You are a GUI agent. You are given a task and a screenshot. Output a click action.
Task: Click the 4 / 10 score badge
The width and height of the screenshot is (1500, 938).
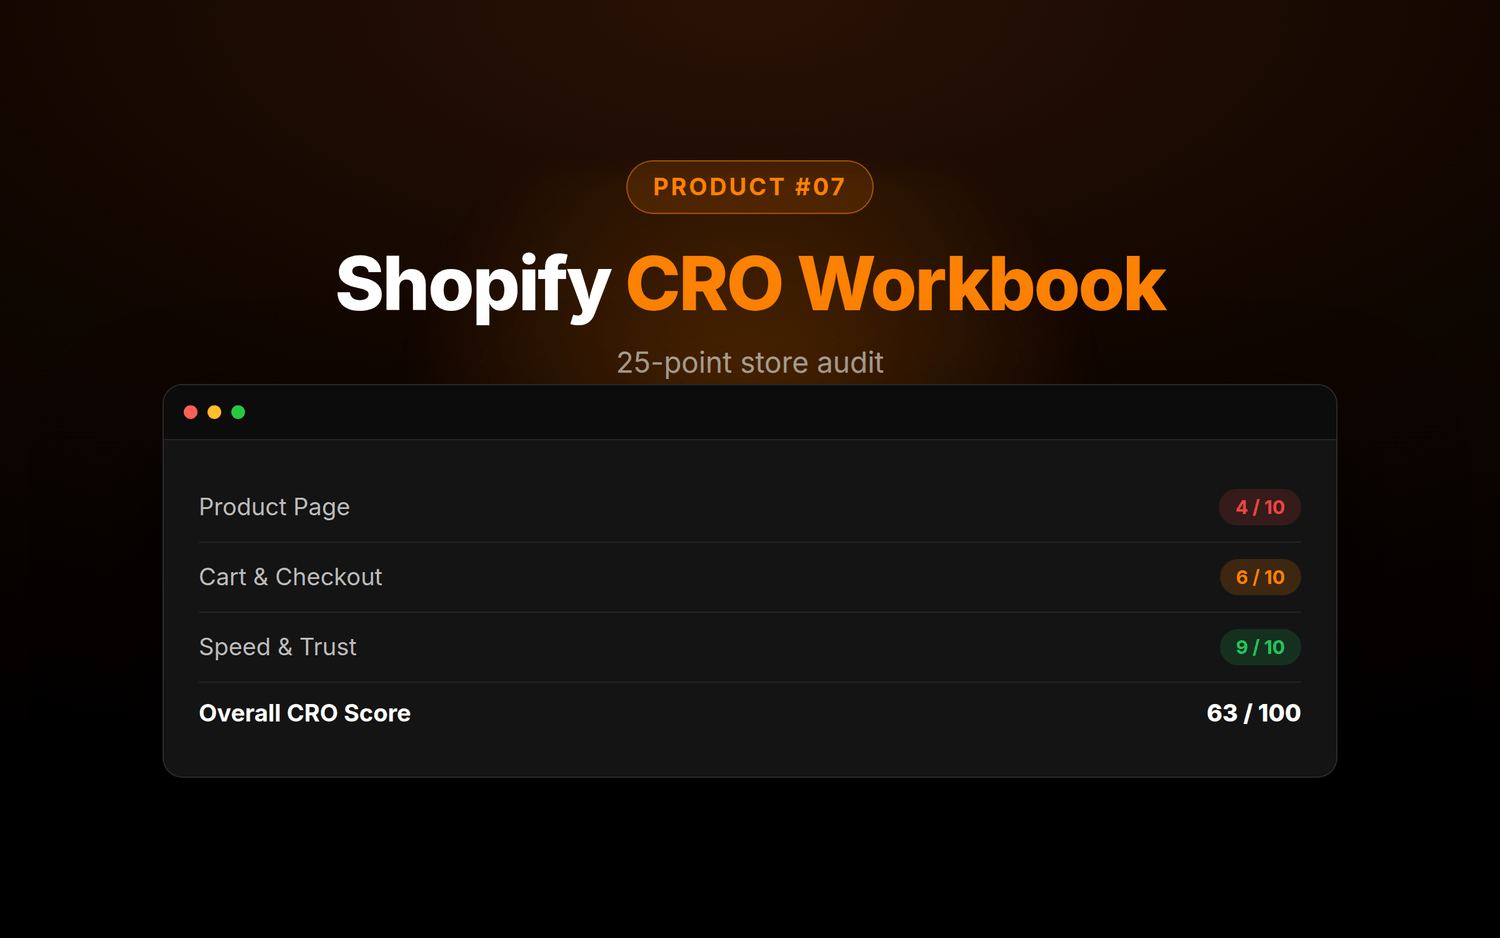1260,507
